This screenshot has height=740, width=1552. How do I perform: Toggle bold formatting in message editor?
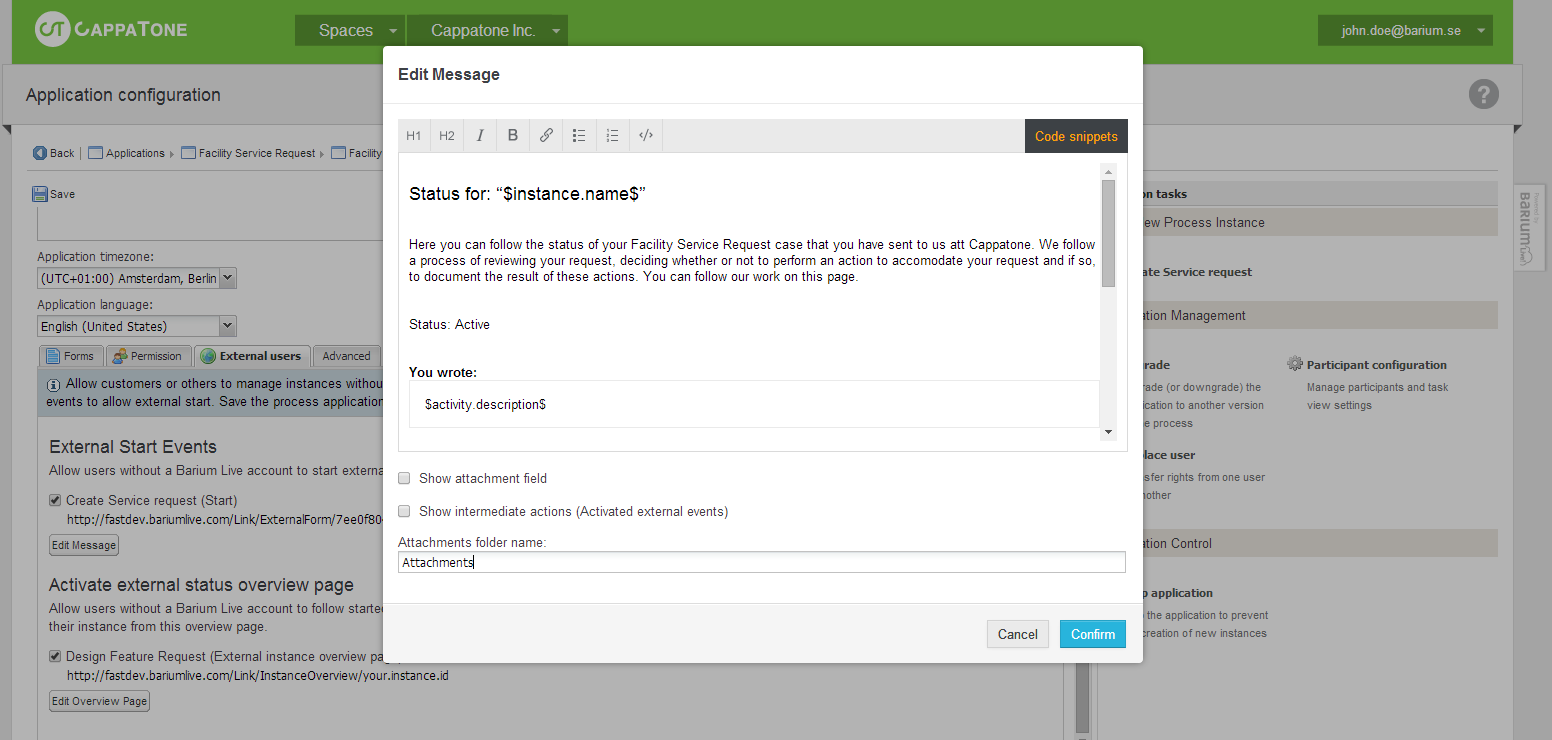(x=513, y=136)
